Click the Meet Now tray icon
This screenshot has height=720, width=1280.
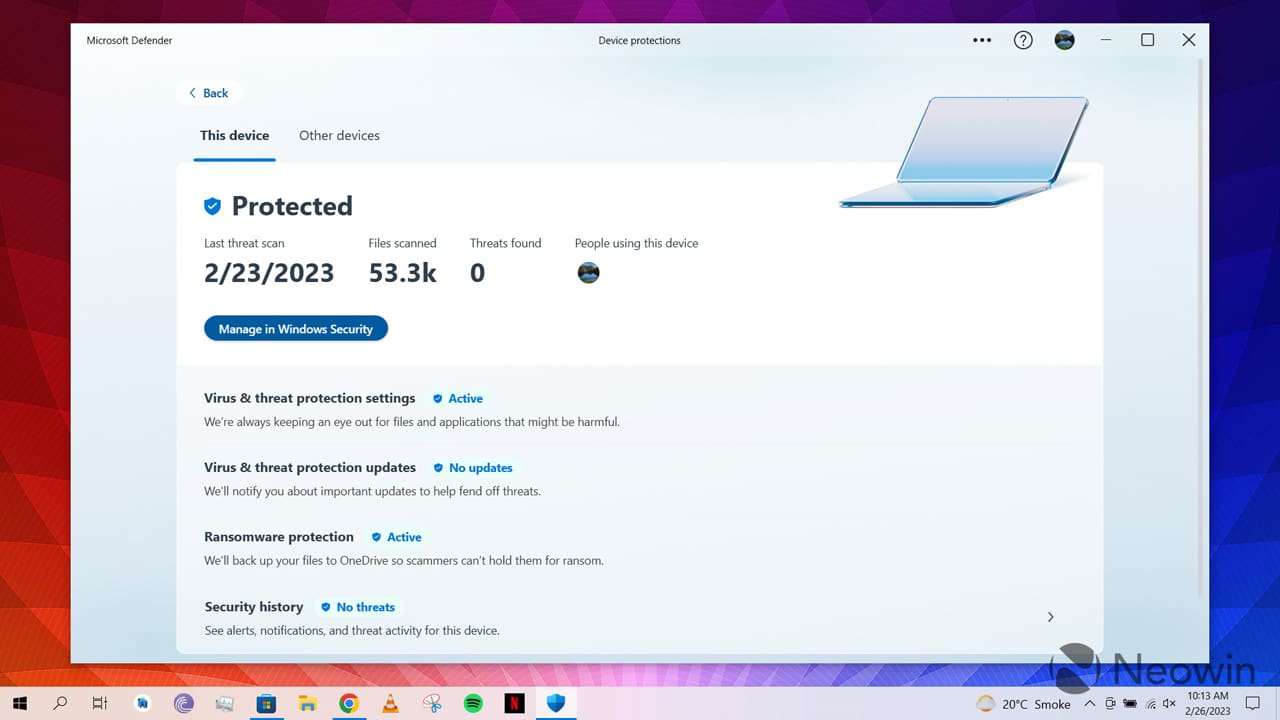(1111, 704)
